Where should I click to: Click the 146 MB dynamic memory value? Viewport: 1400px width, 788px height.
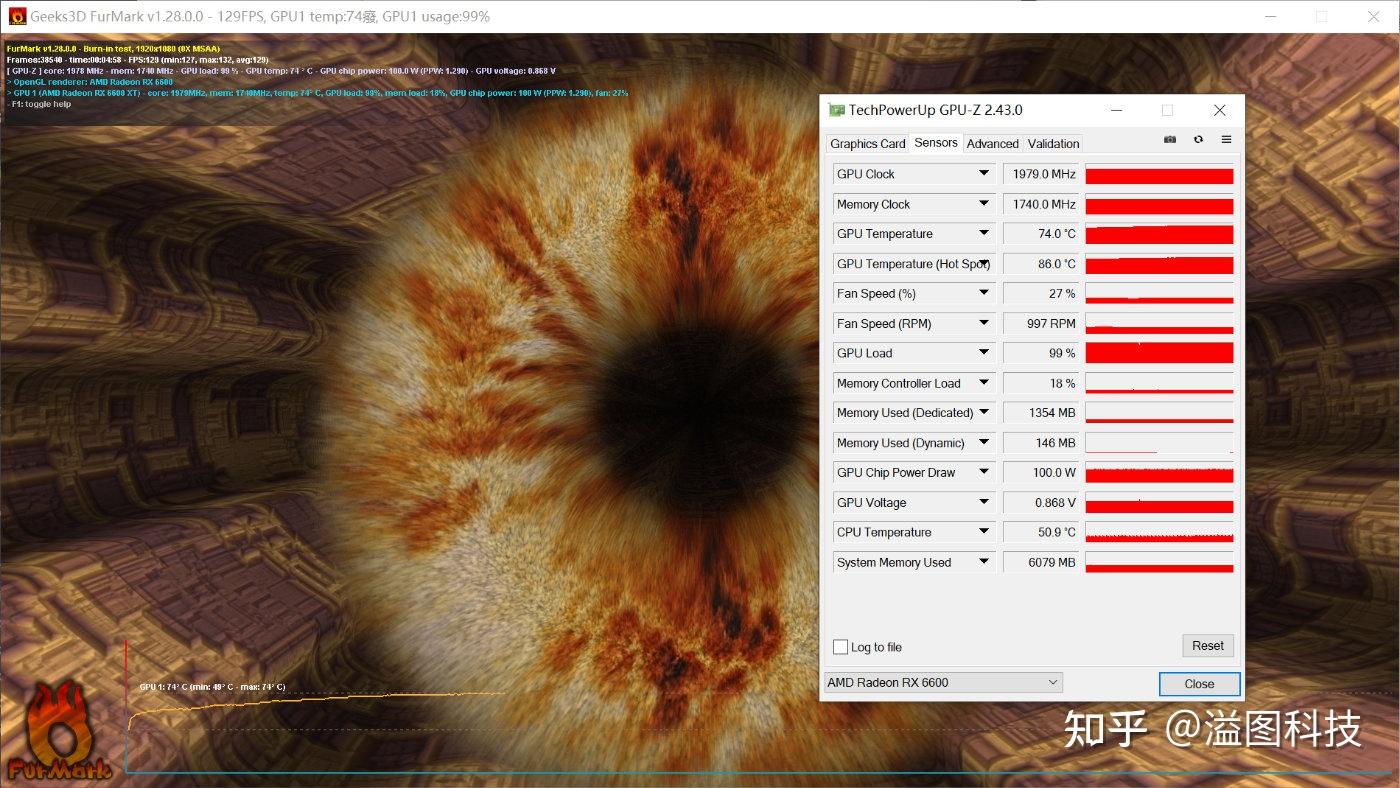(1041, 443)
